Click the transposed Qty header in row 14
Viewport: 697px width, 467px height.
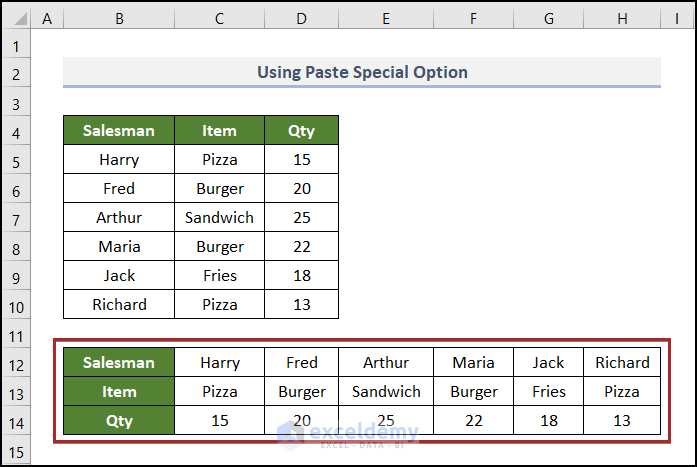(x=119, y=421)
